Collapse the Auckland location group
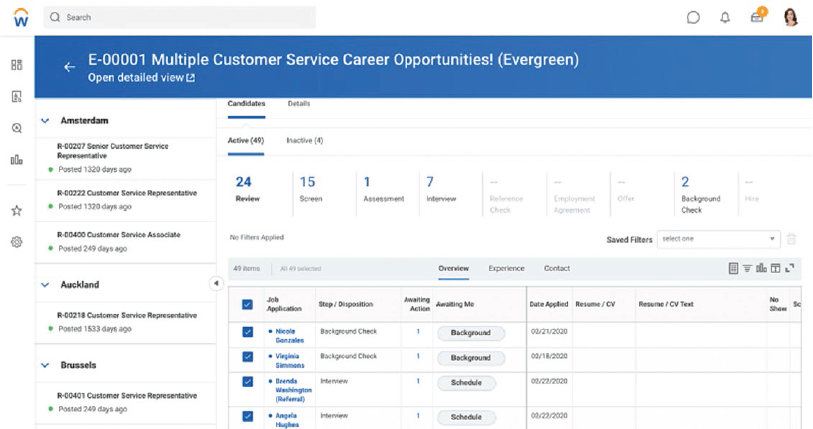Image resolution: width=813 pixels, height=429 pixels. coord(45,285)
